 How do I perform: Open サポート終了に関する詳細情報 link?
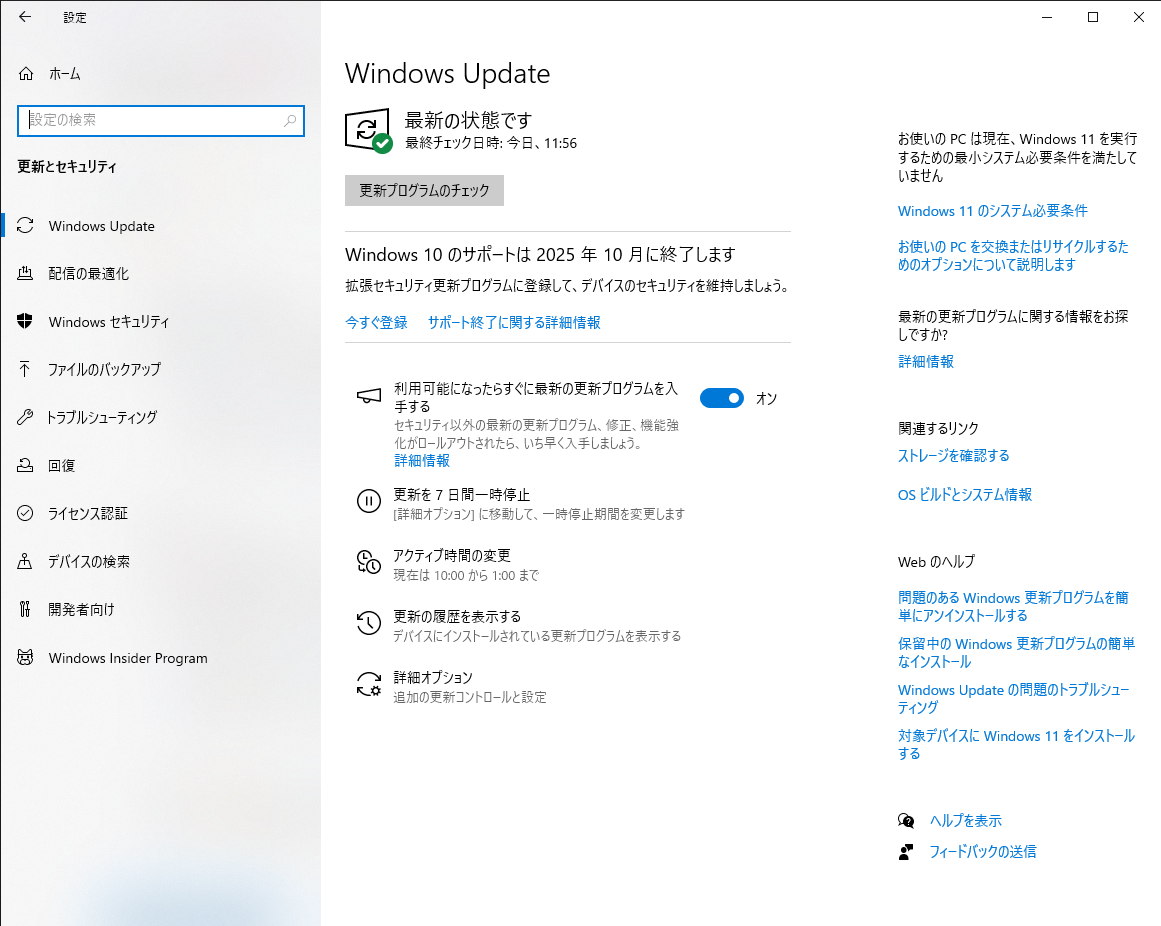pos(514,322)
